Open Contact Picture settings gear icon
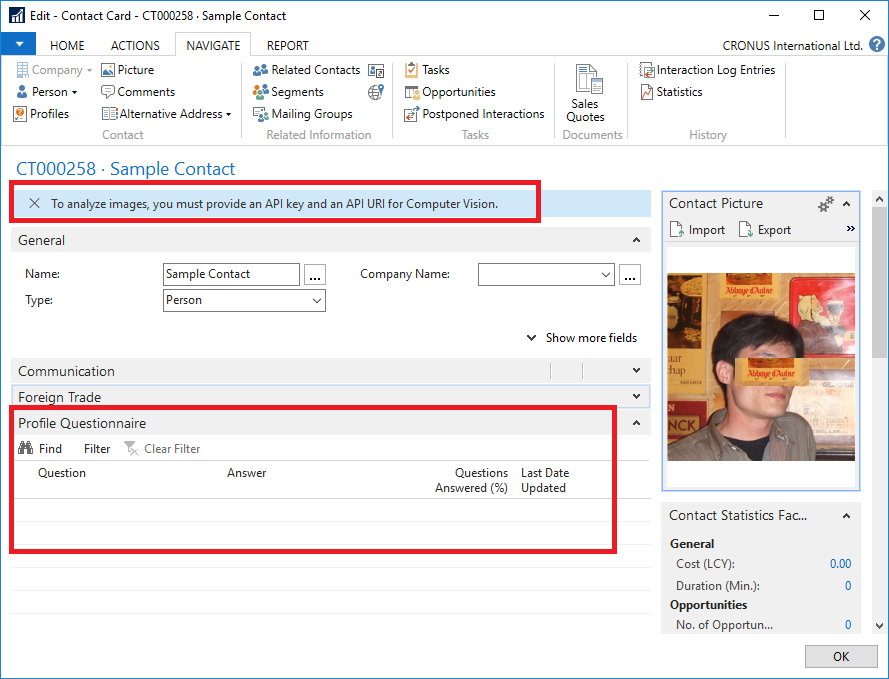Viewport: 889px width, 679px height. pos(826,204)
